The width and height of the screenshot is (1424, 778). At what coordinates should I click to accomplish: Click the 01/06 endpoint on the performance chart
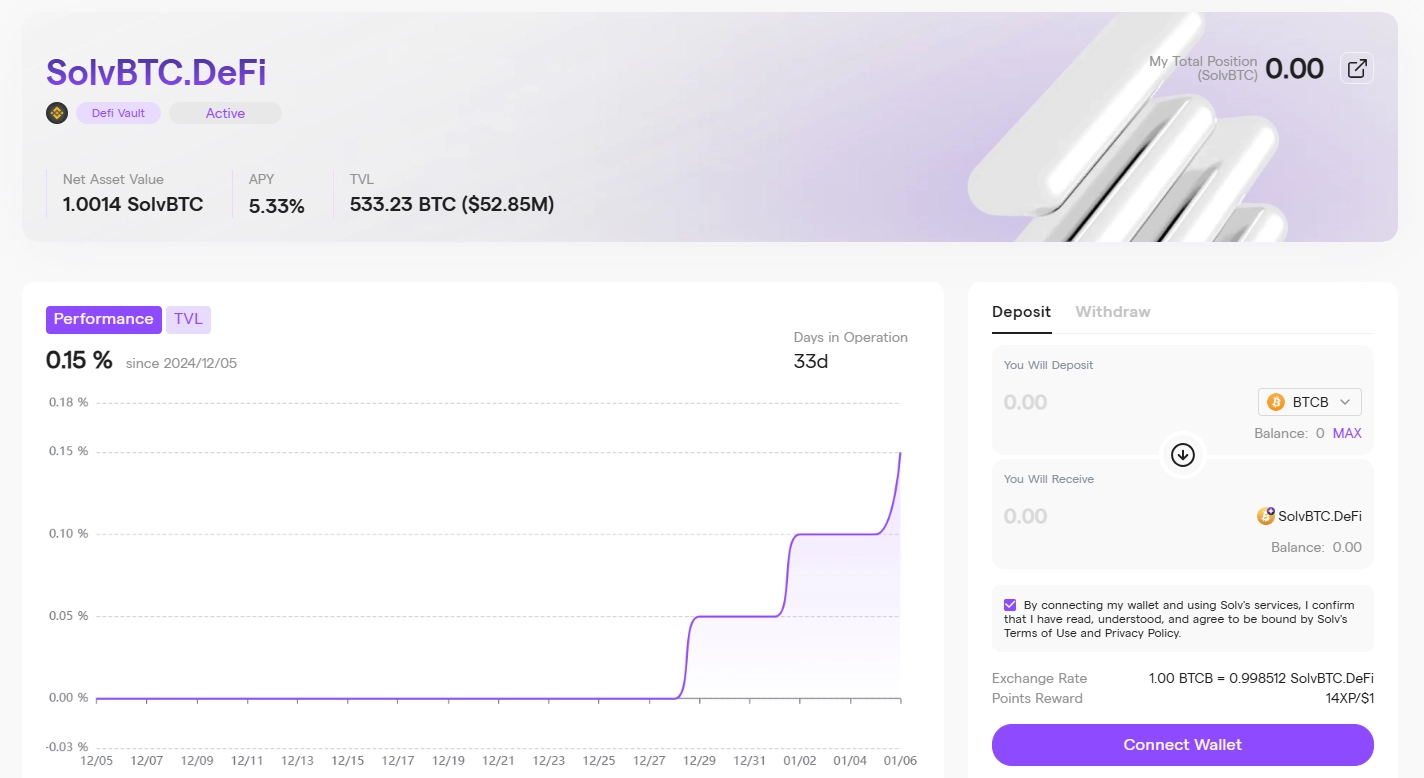click(x=900, y=453)
